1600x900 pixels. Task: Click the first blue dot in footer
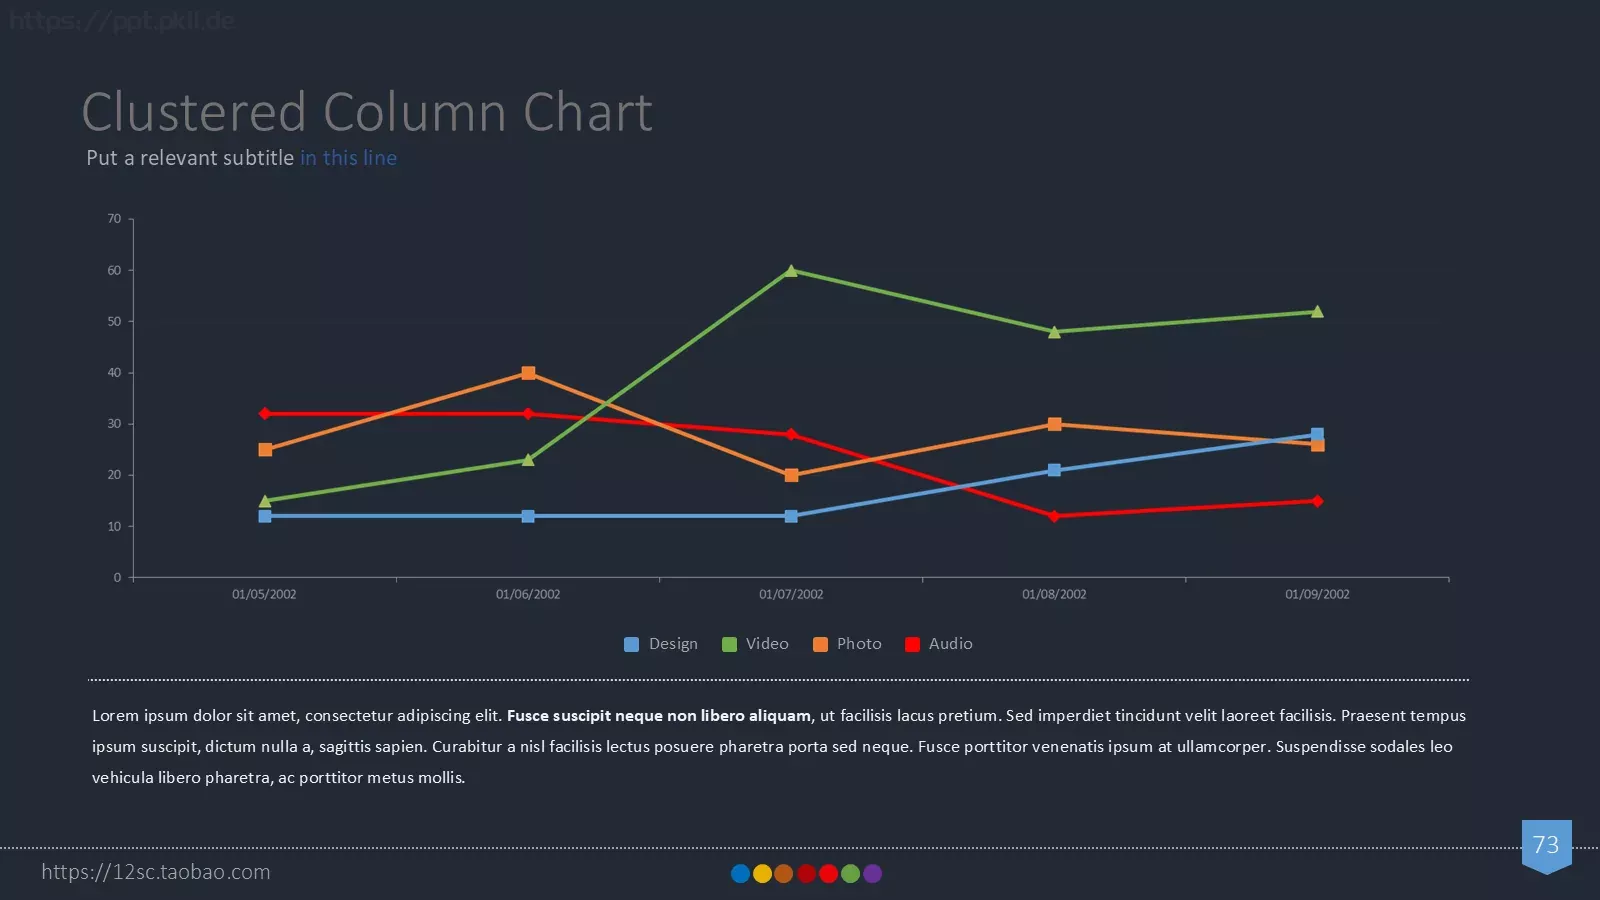pyautogui.click(x=740, y=874)
